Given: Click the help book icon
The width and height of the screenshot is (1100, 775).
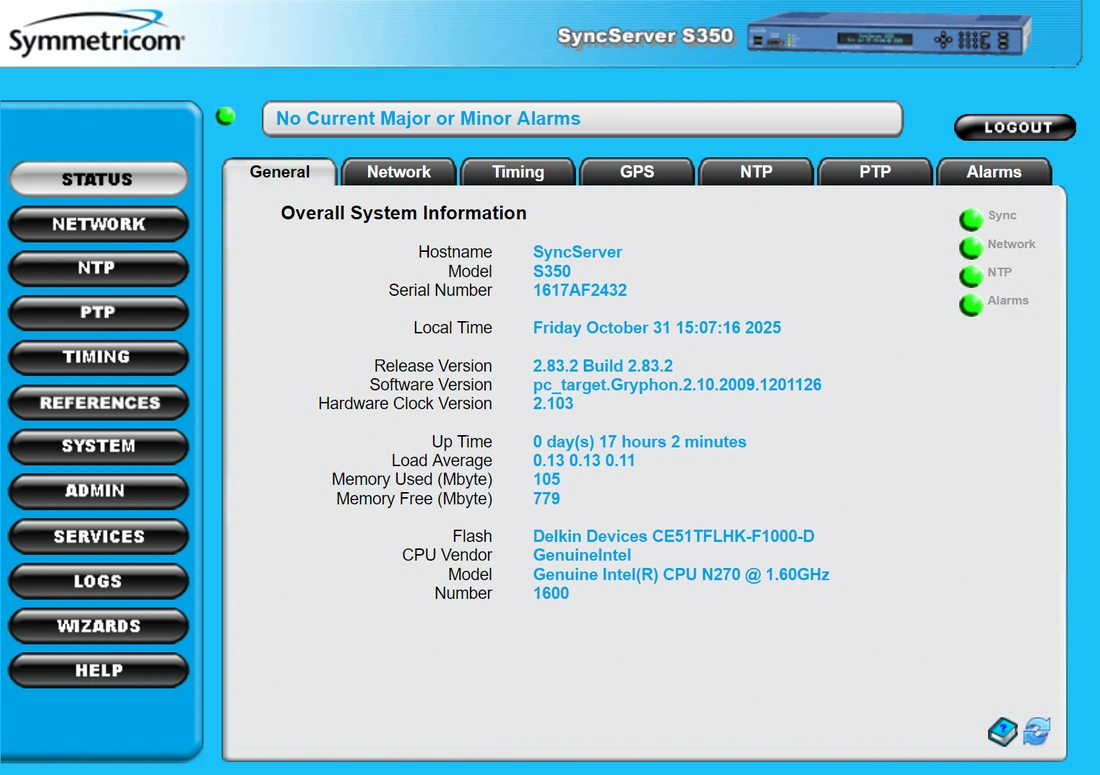Looking at the screenshot, I should coord(1002,732).
